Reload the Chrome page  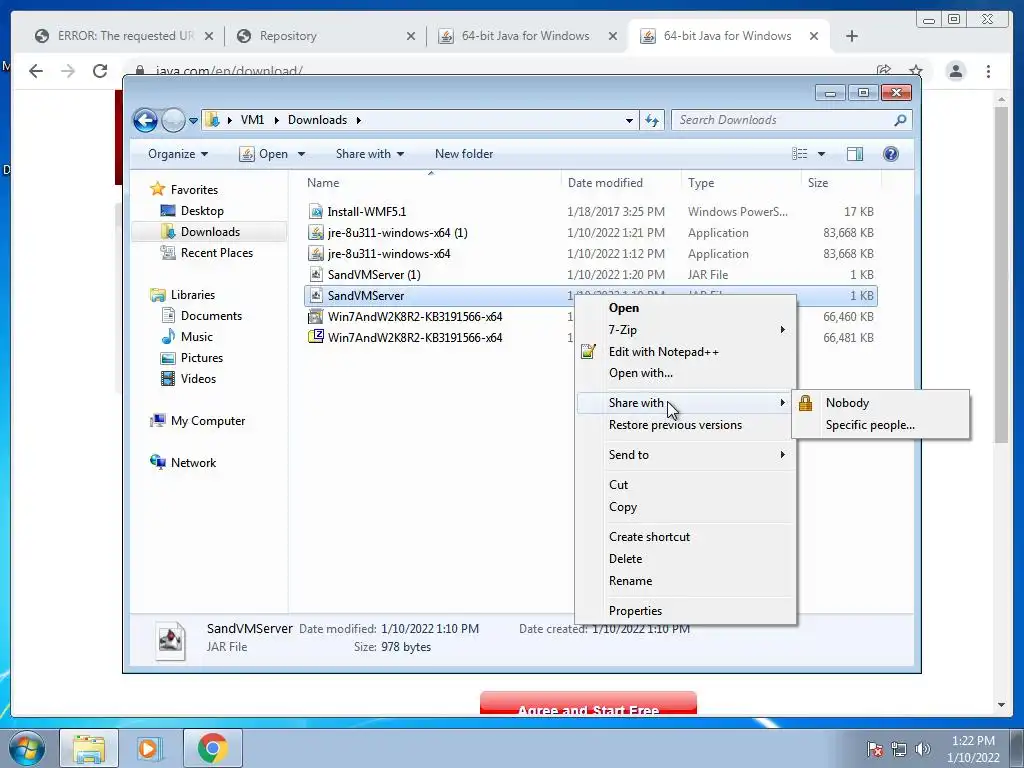point(99,71)
